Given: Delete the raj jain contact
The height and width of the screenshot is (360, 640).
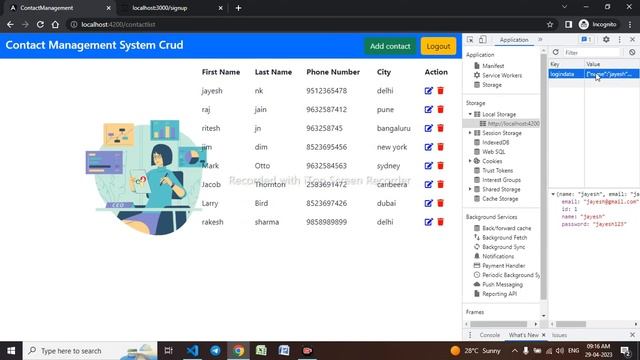Looking at the screenshot, I should coord(440,109).
